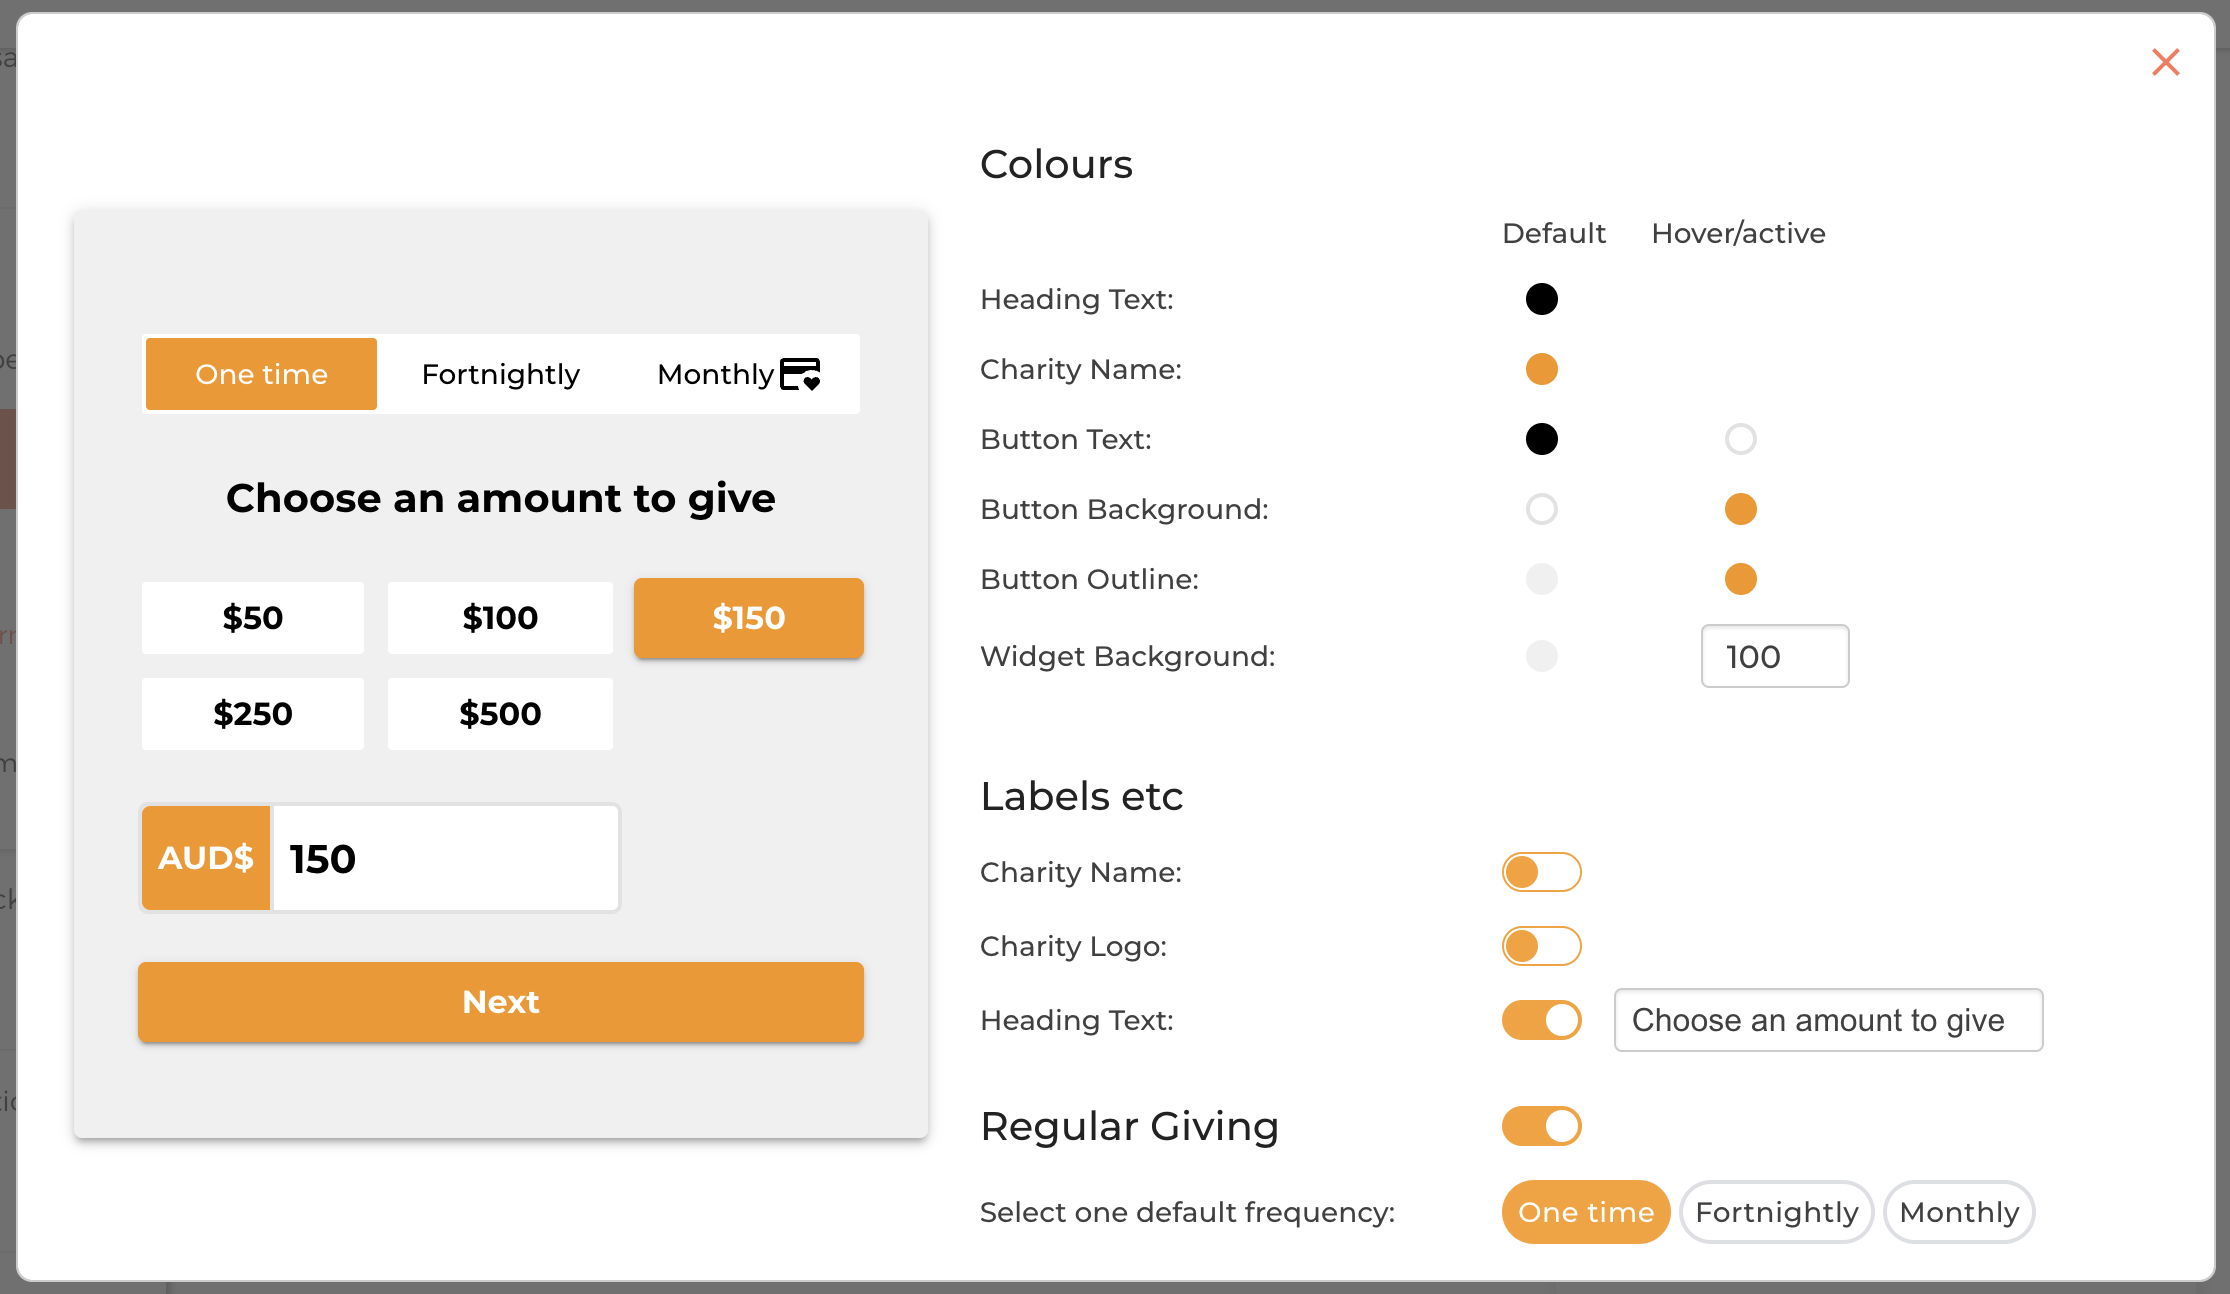Click the heading text input box
This screenshot has width=2230, height=1294.
tap(1828, 1020)
